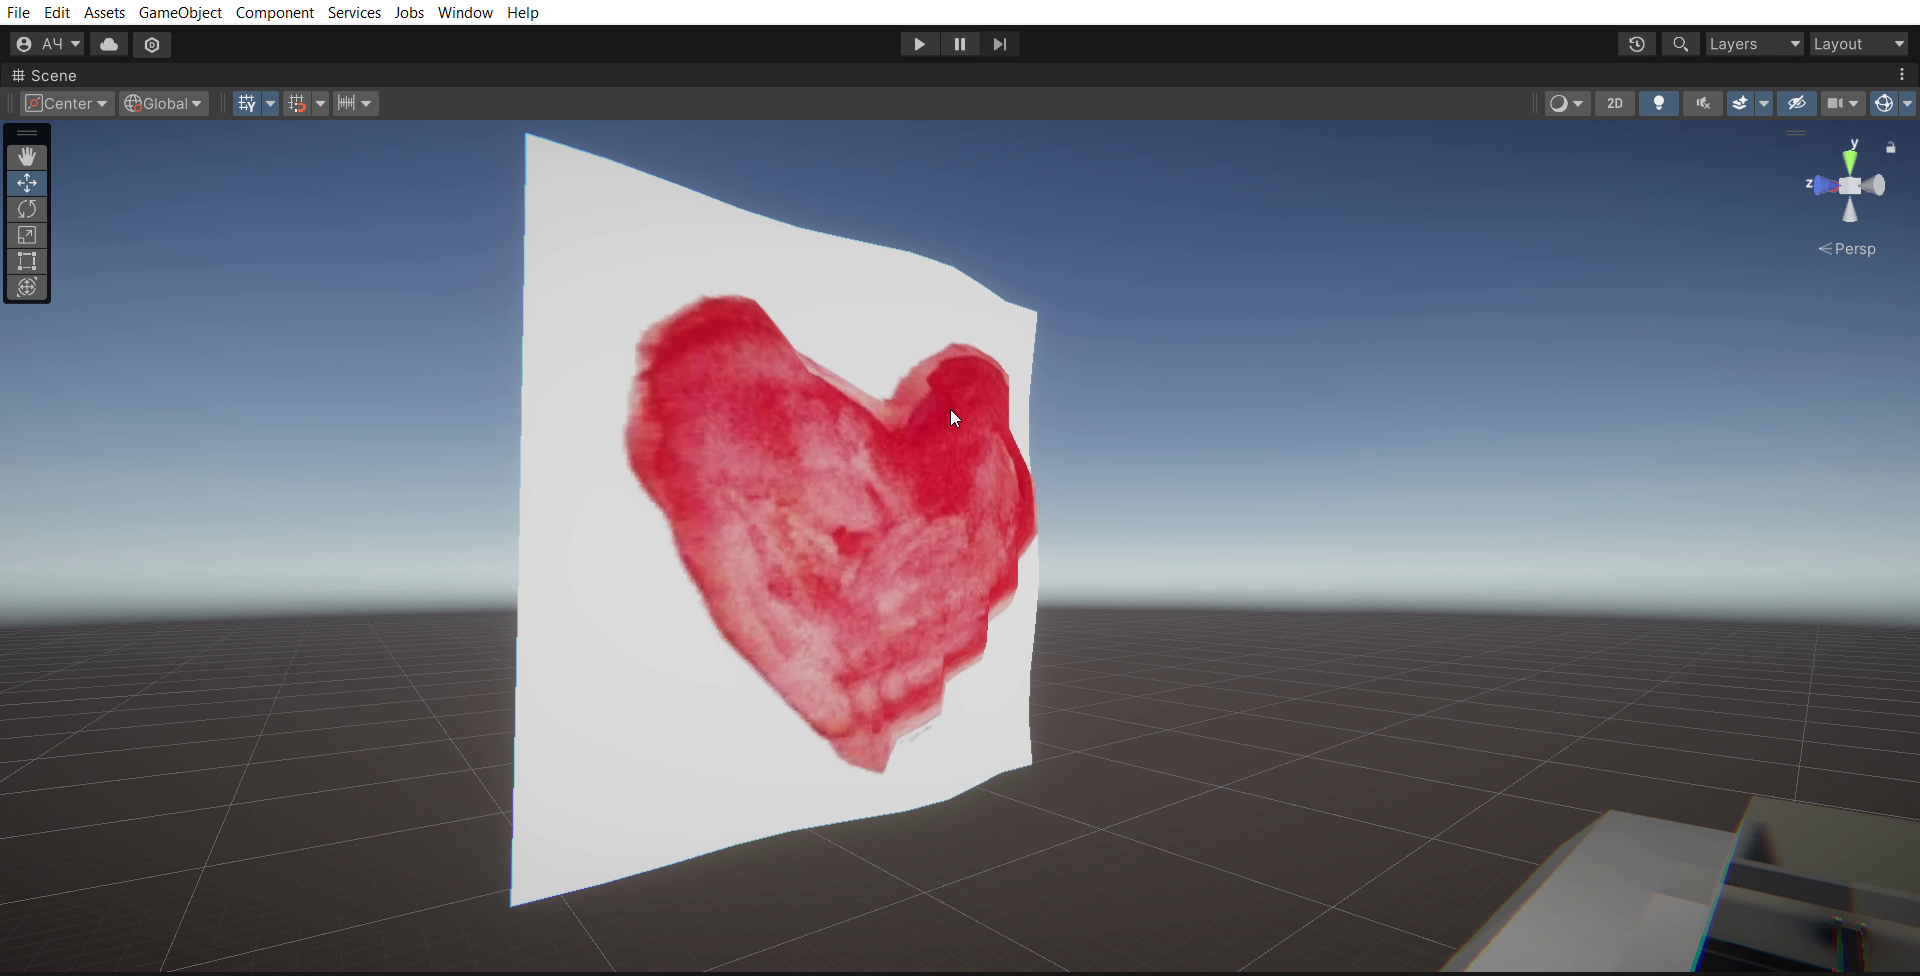The height and width of the screenshot is (976, 1920).
Task: Click the Unity Cloud icon
Action: coord(109,44)
